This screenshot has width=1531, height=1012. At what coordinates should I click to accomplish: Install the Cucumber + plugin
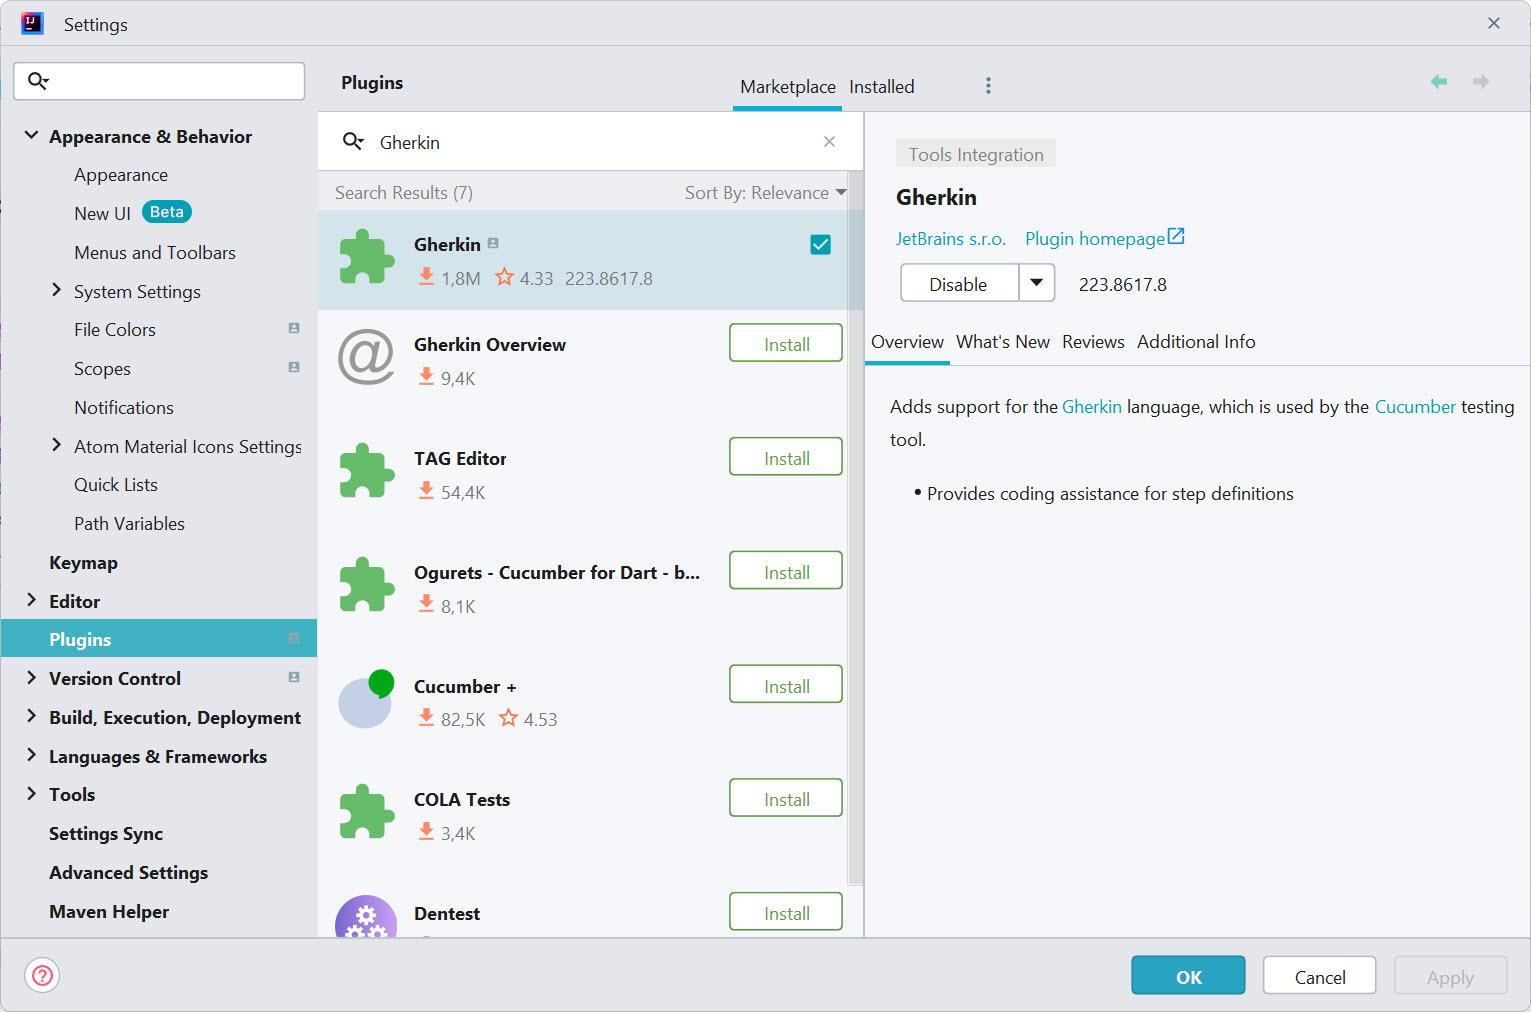coord(786,685)
